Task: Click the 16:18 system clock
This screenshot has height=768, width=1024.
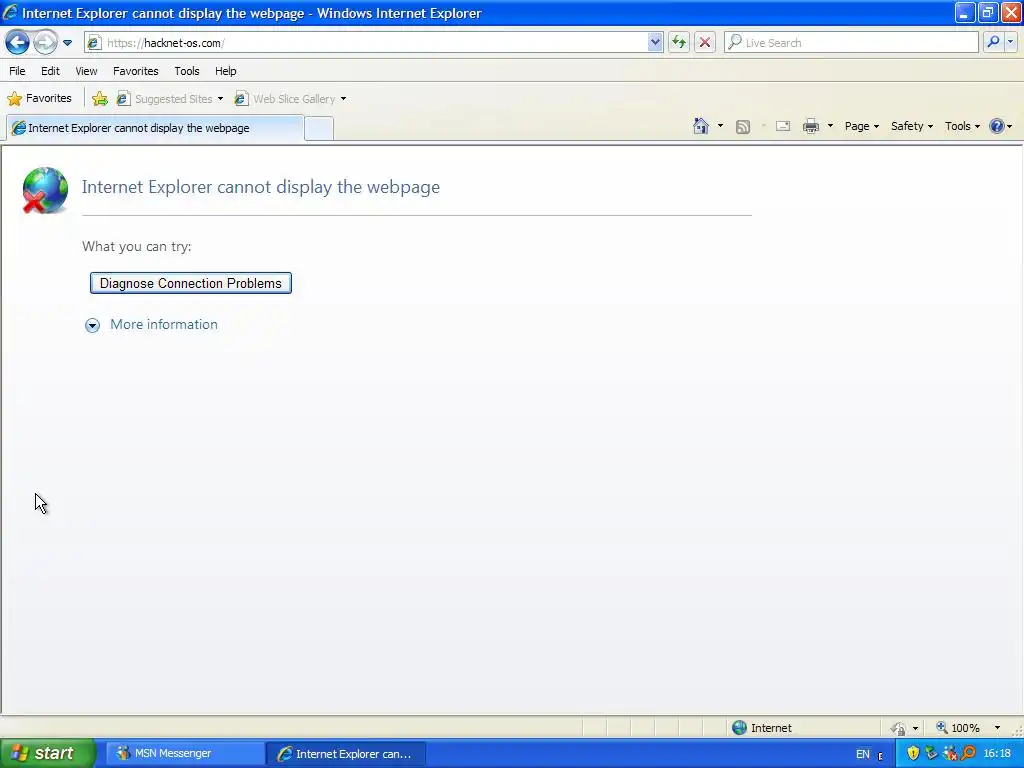Action: coord(997,754)
